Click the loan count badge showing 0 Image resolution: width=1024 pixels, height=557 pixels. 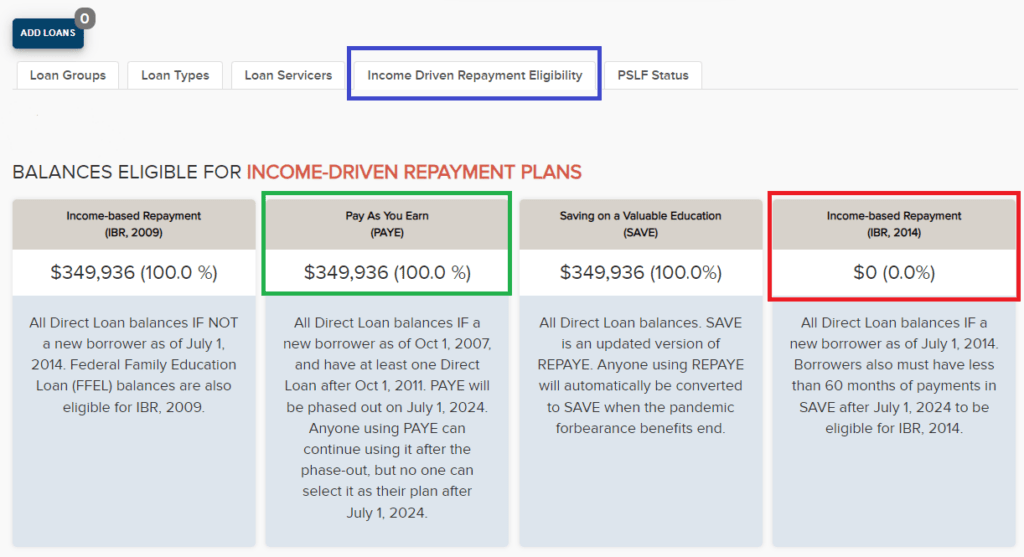85,18
